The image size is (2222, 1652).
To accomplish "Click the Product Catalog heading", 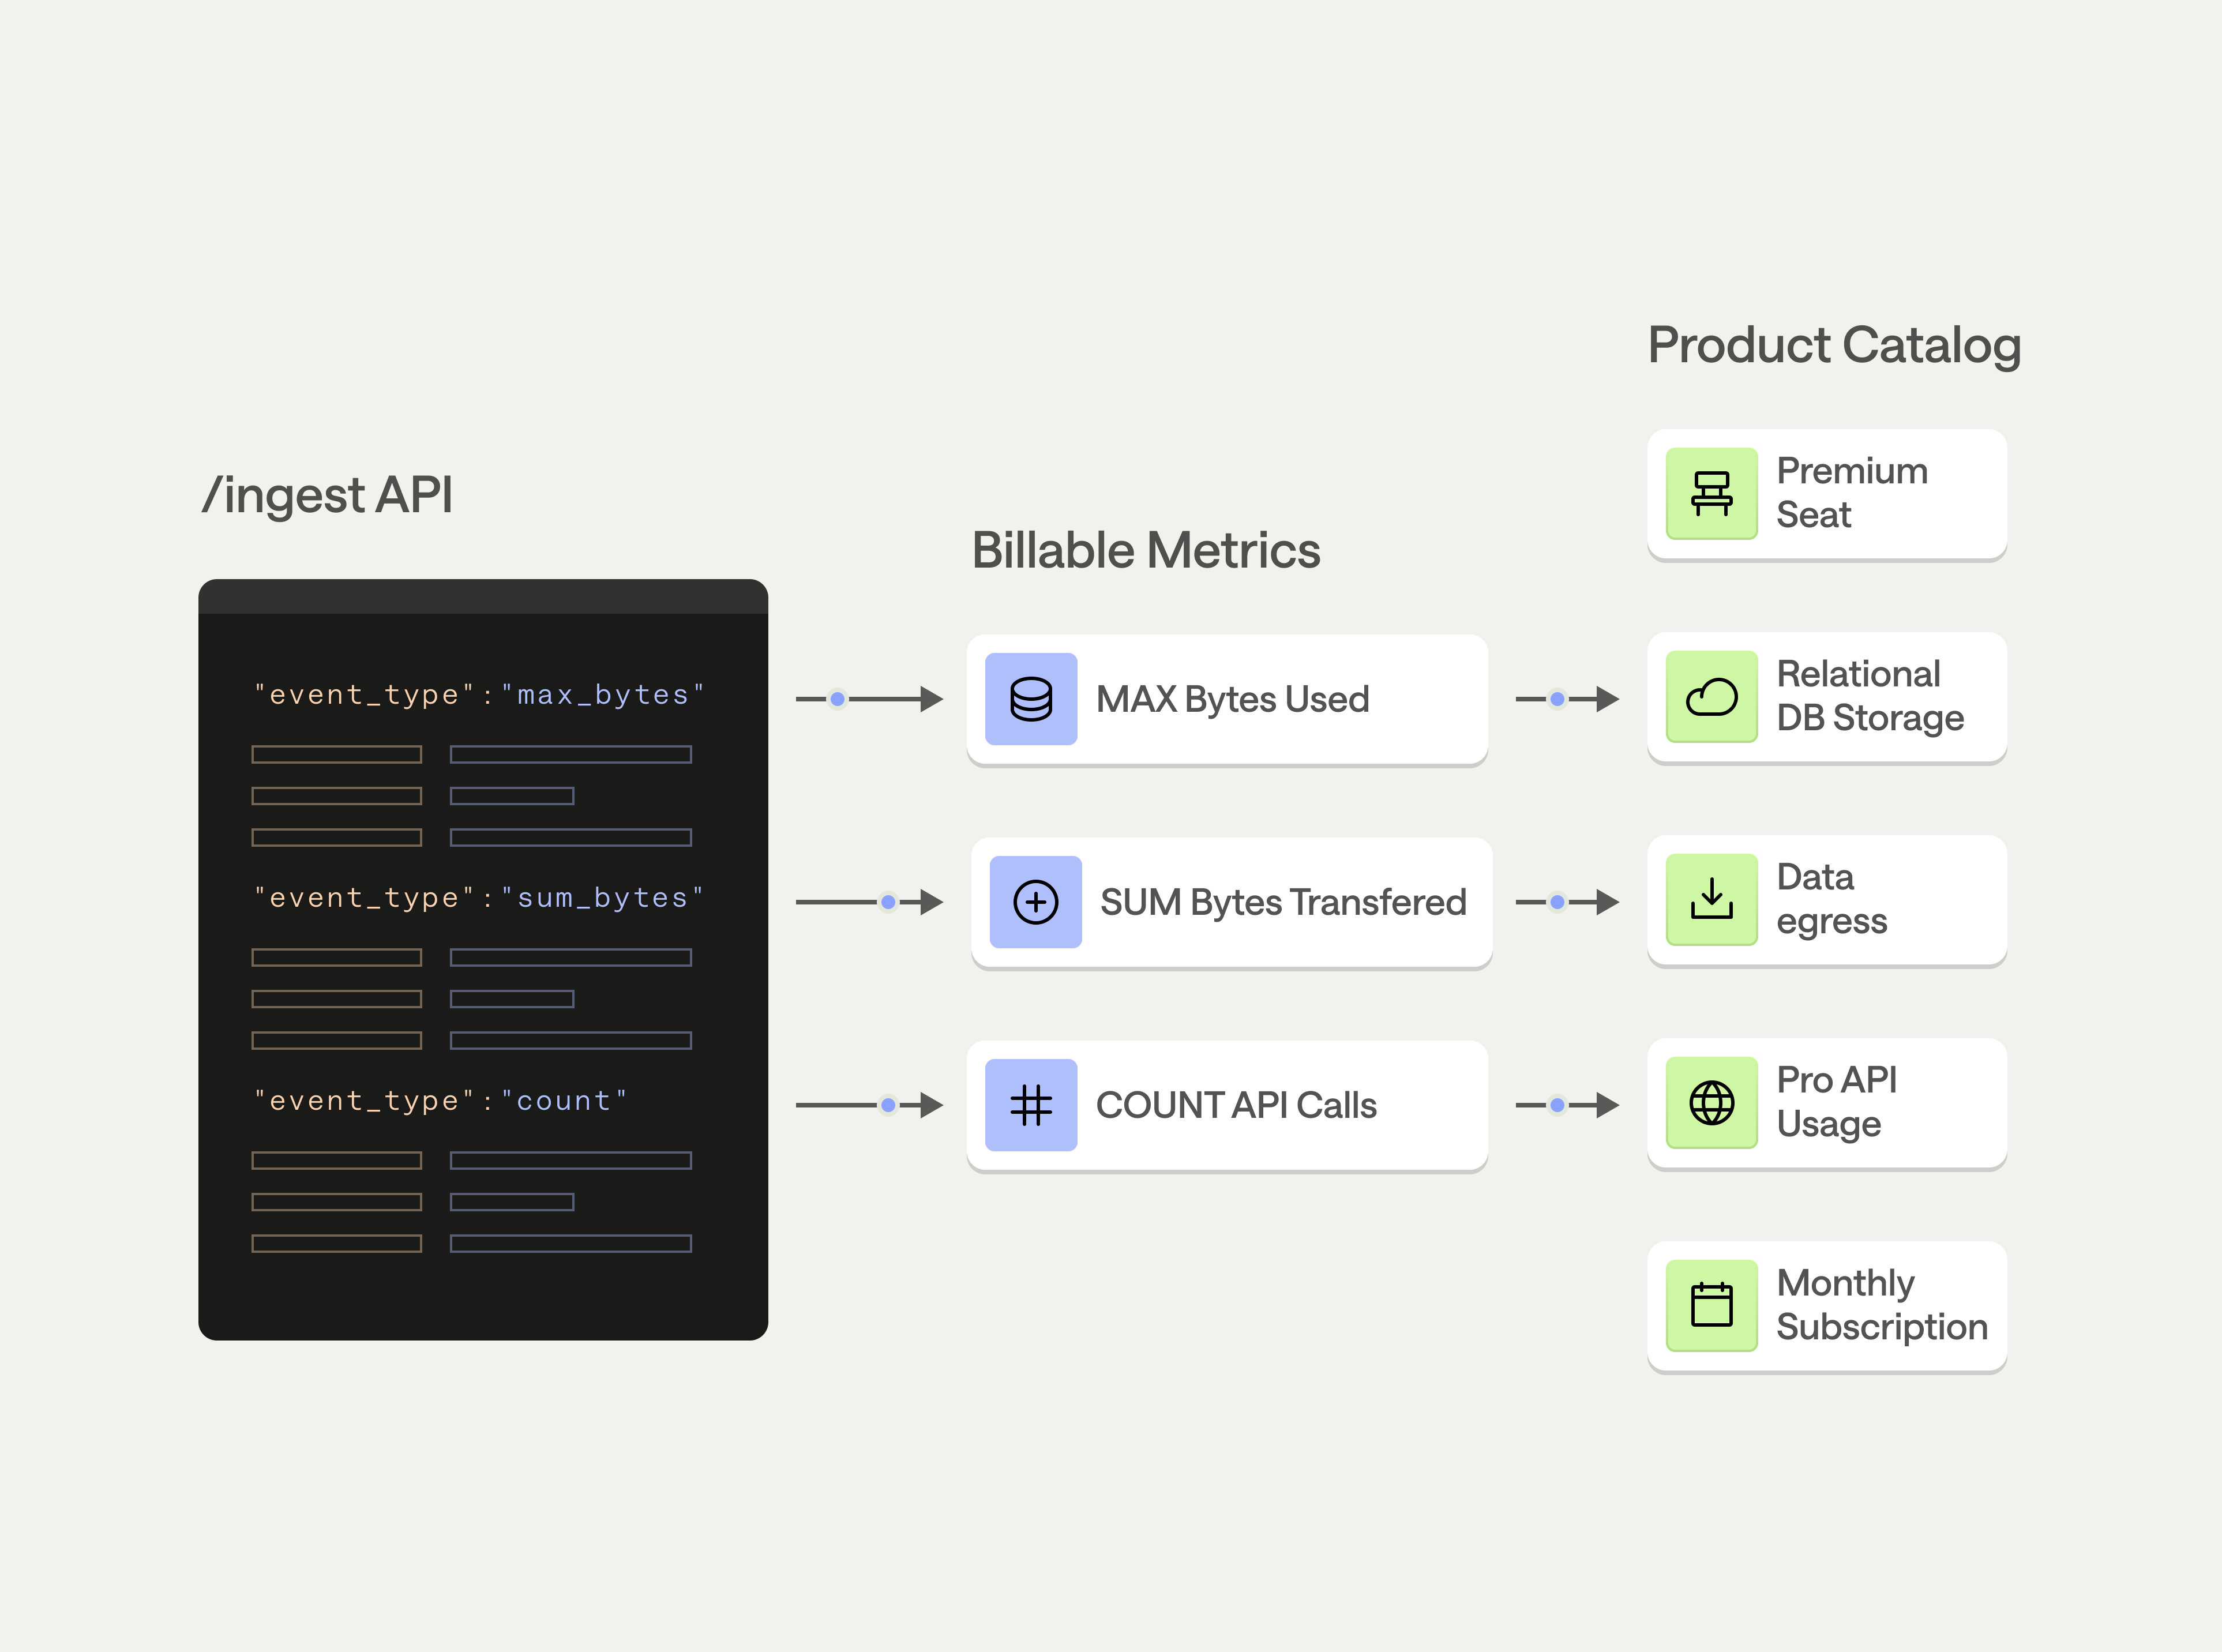I will tap(1834, 345).
